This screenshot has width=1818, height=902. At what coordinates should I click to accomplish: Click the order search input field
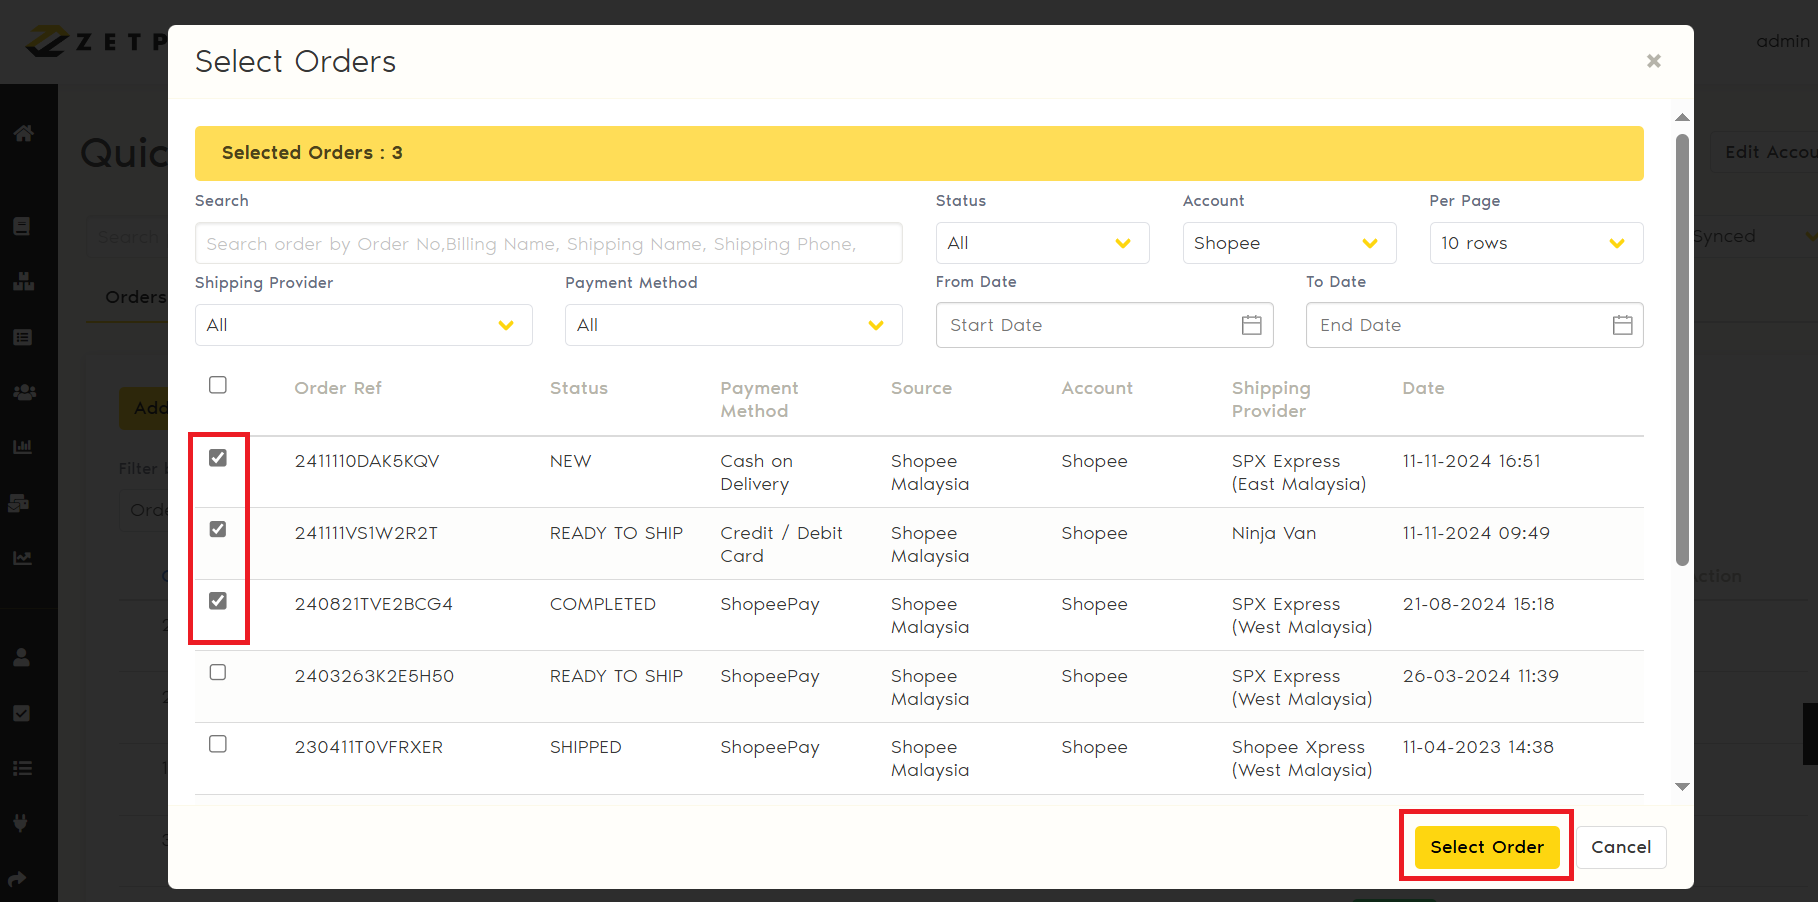point(548,244)
